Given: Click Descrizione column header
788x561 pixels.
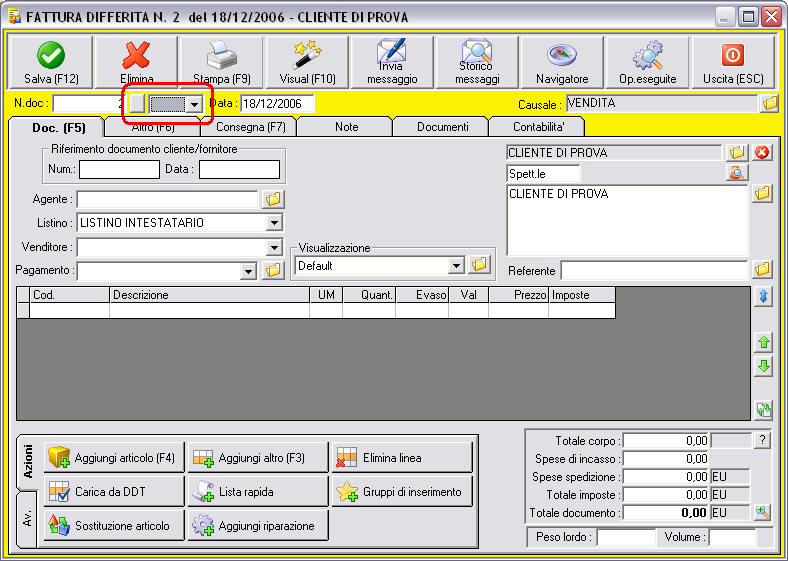Looking at the screenshot, I should (210, 295).
